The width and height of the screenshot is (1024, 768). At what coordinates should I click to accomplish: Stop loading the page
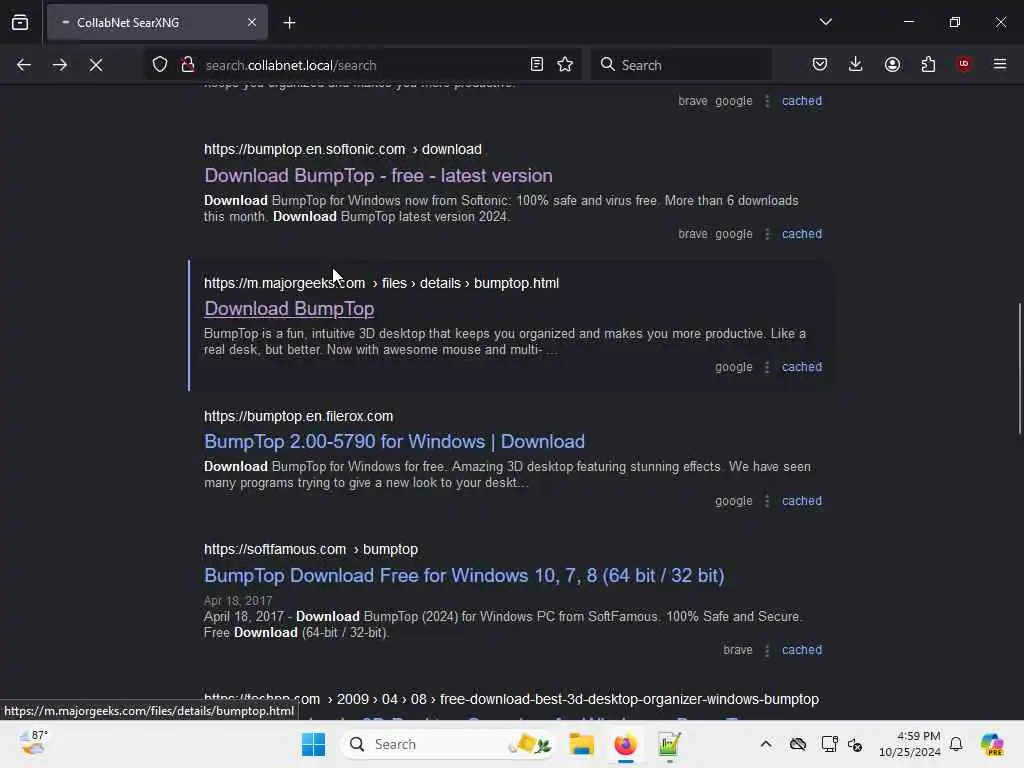pos(96,65)
